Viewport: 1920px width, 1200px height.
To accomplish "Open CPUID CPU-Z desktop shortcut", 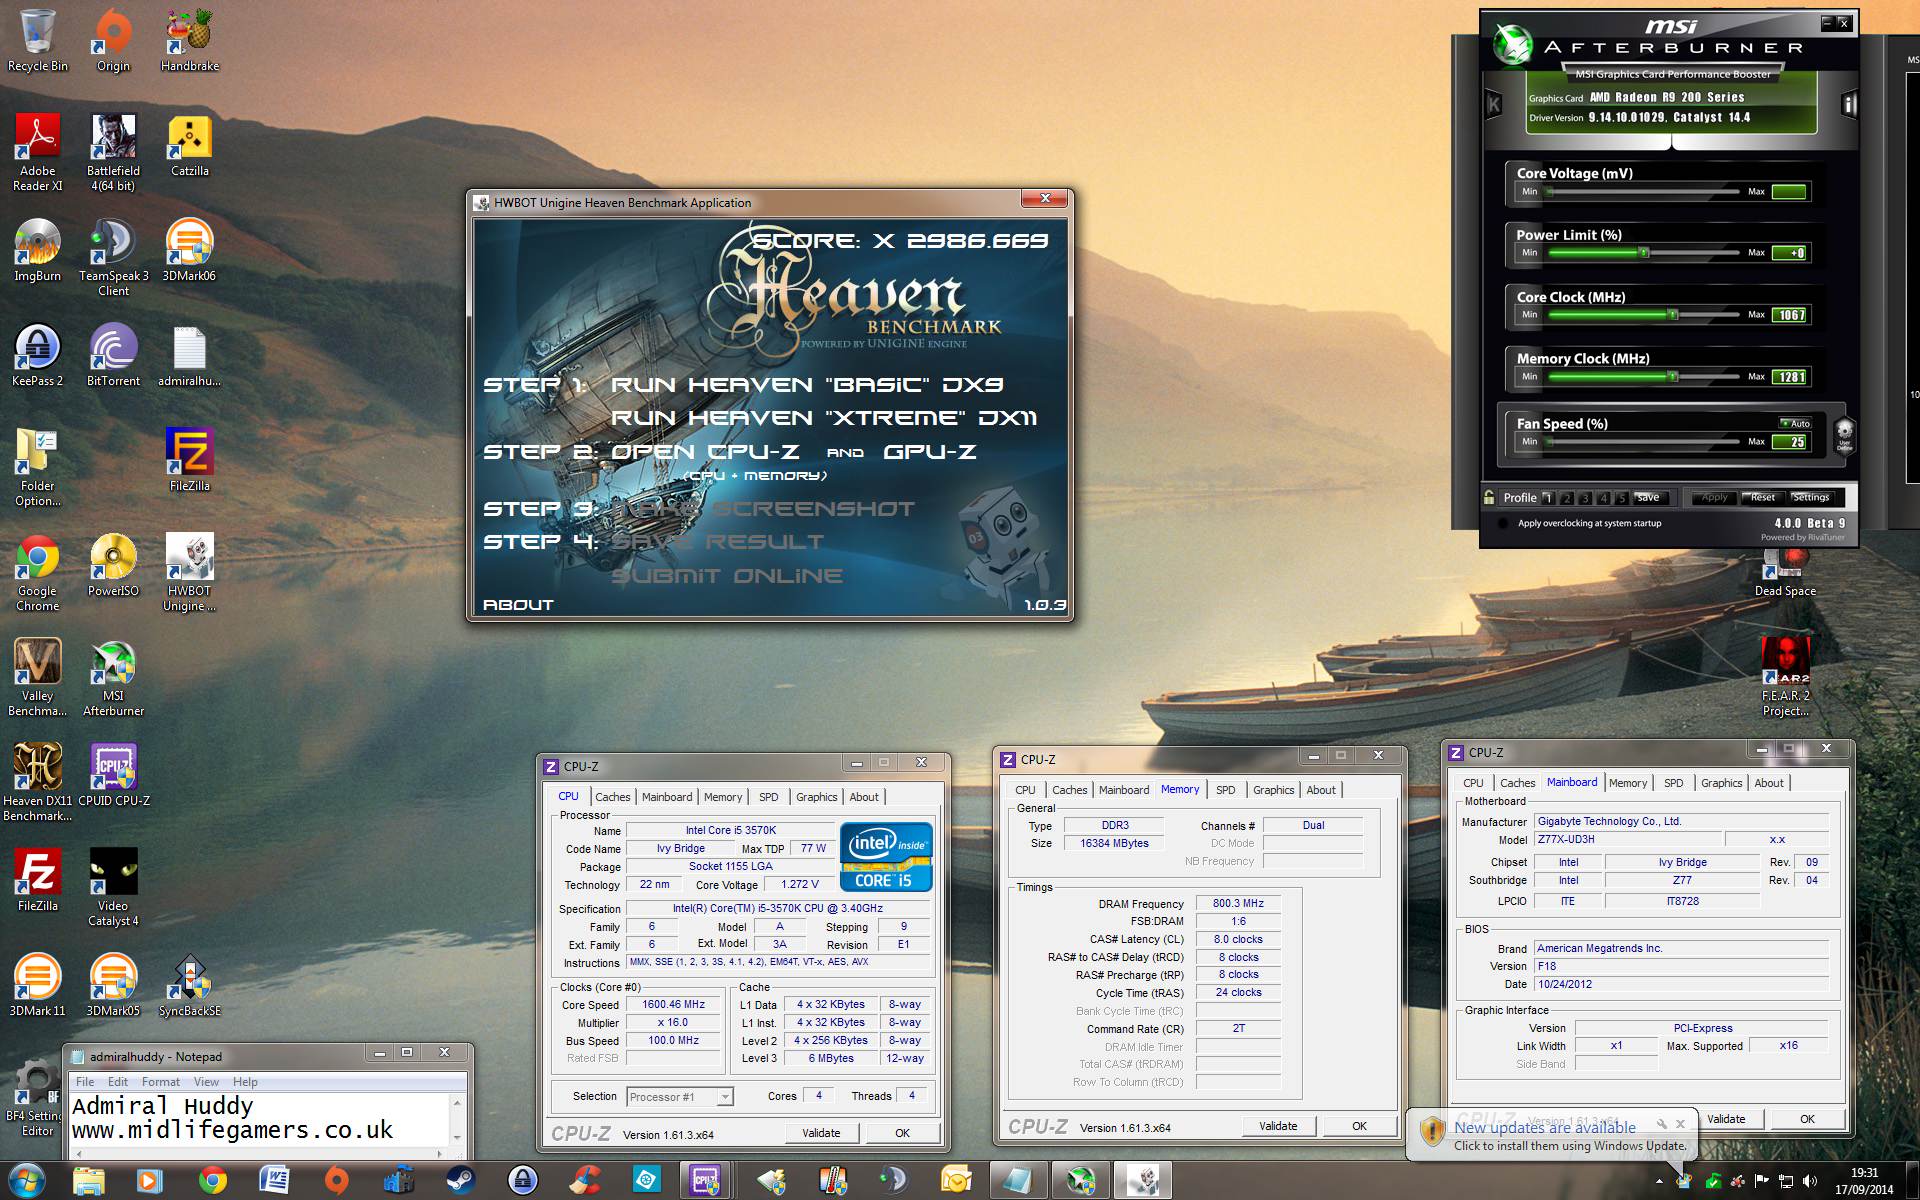I will [x=113, y=775].
